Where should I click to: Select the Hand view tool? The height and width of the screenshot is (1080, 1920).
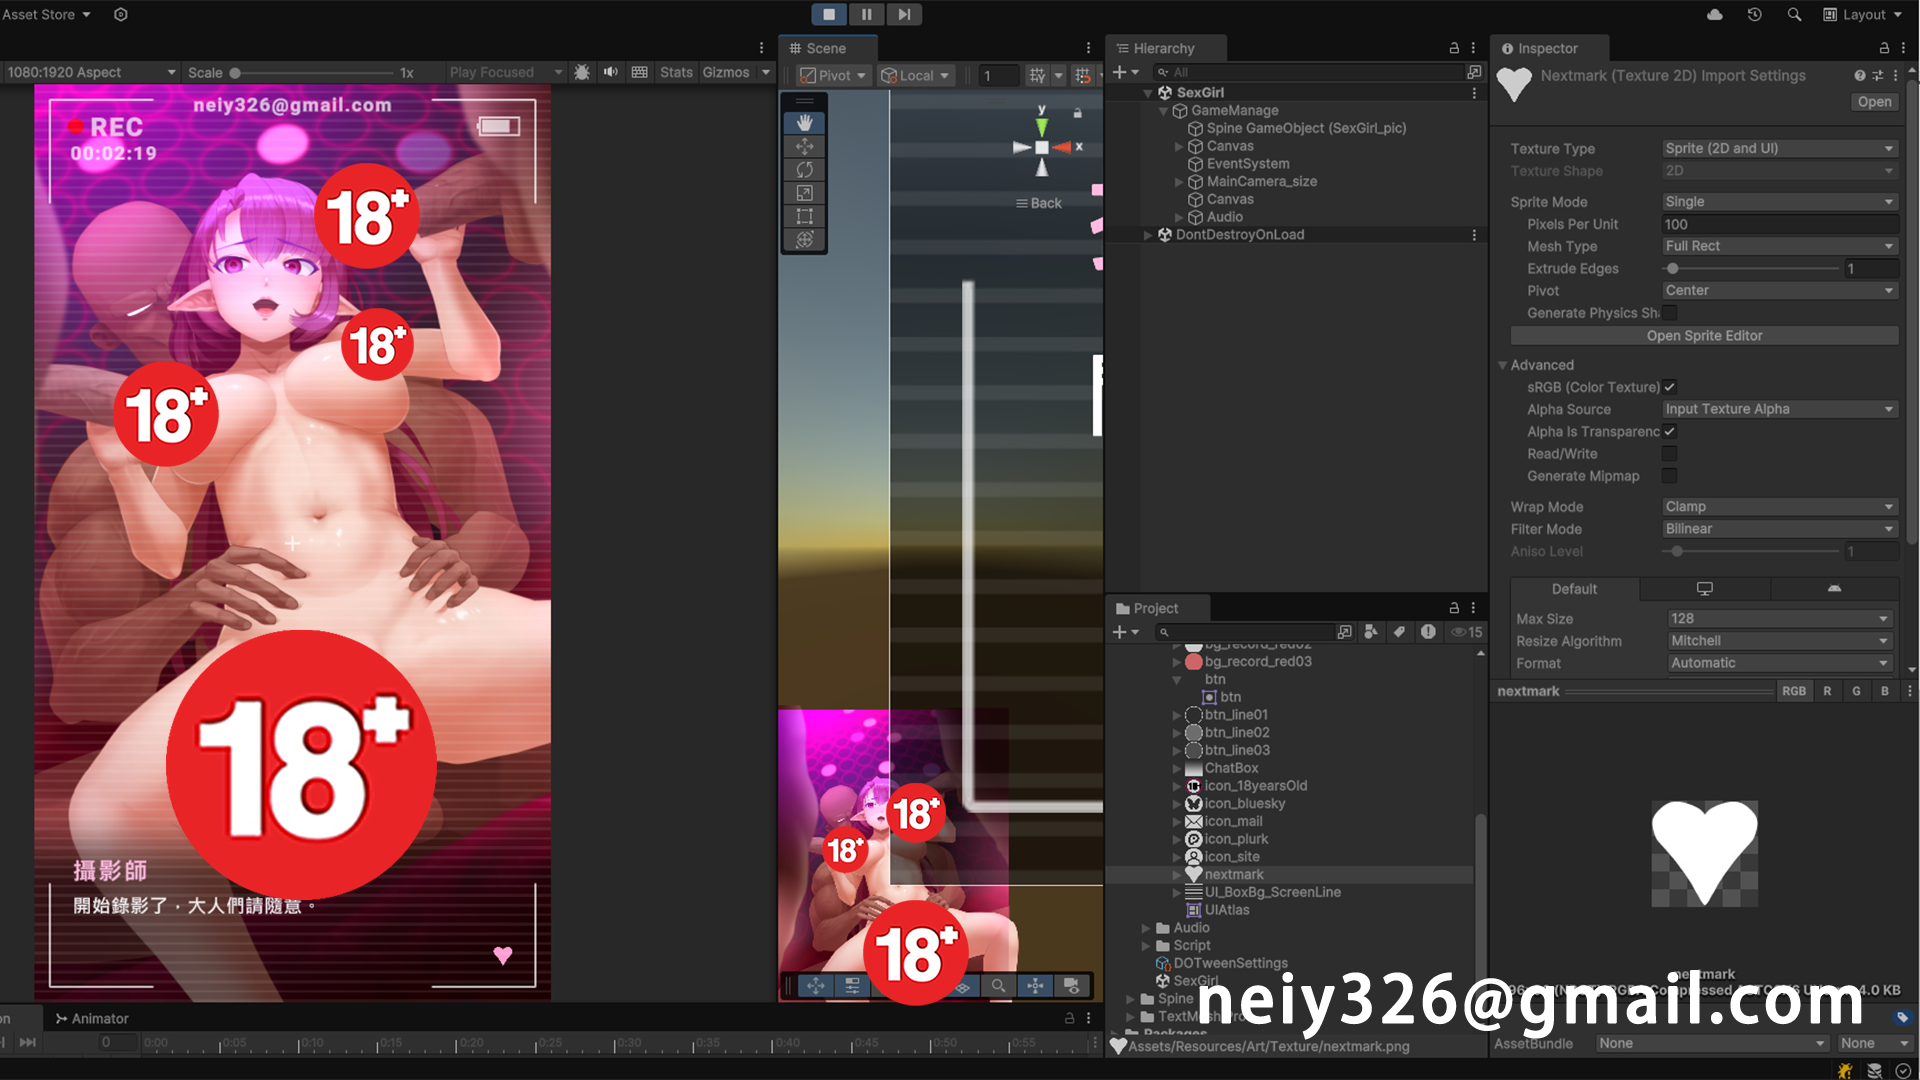coord(804,123)
